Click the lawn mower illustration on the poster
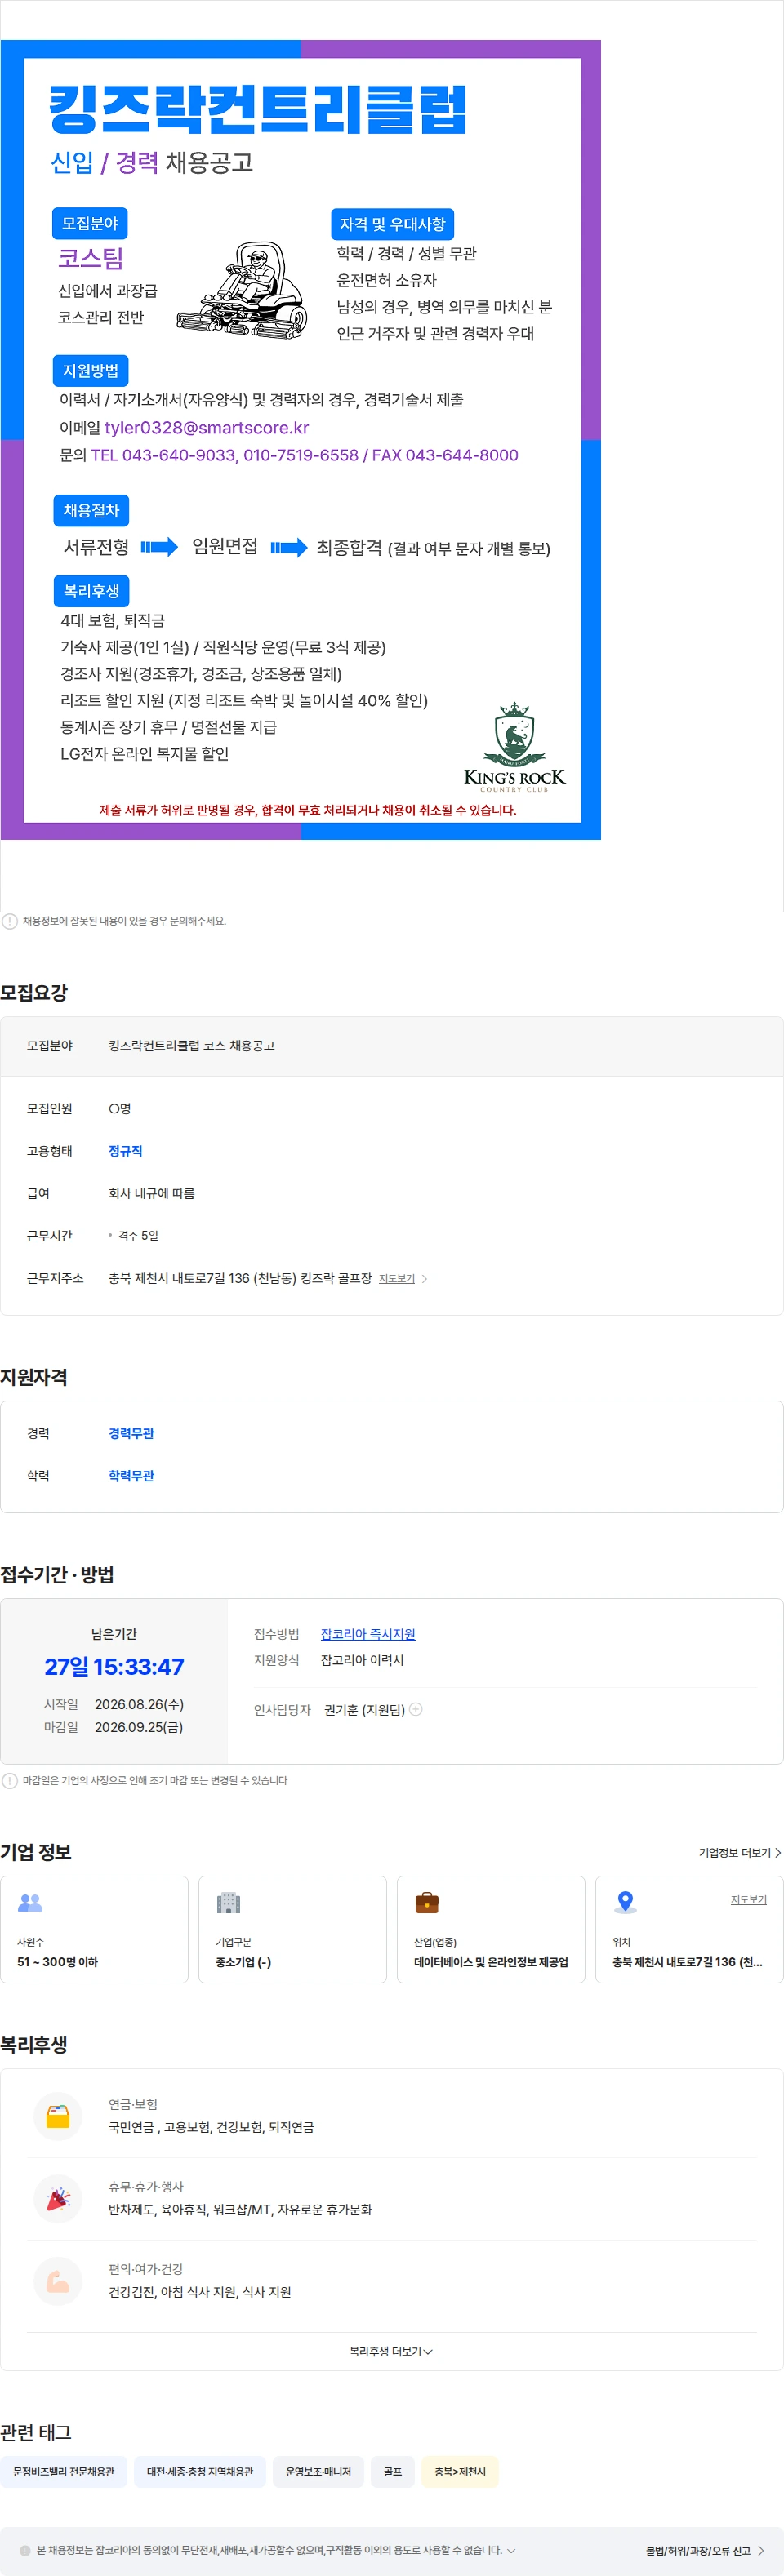784x2576 pixels. point(242,291)
